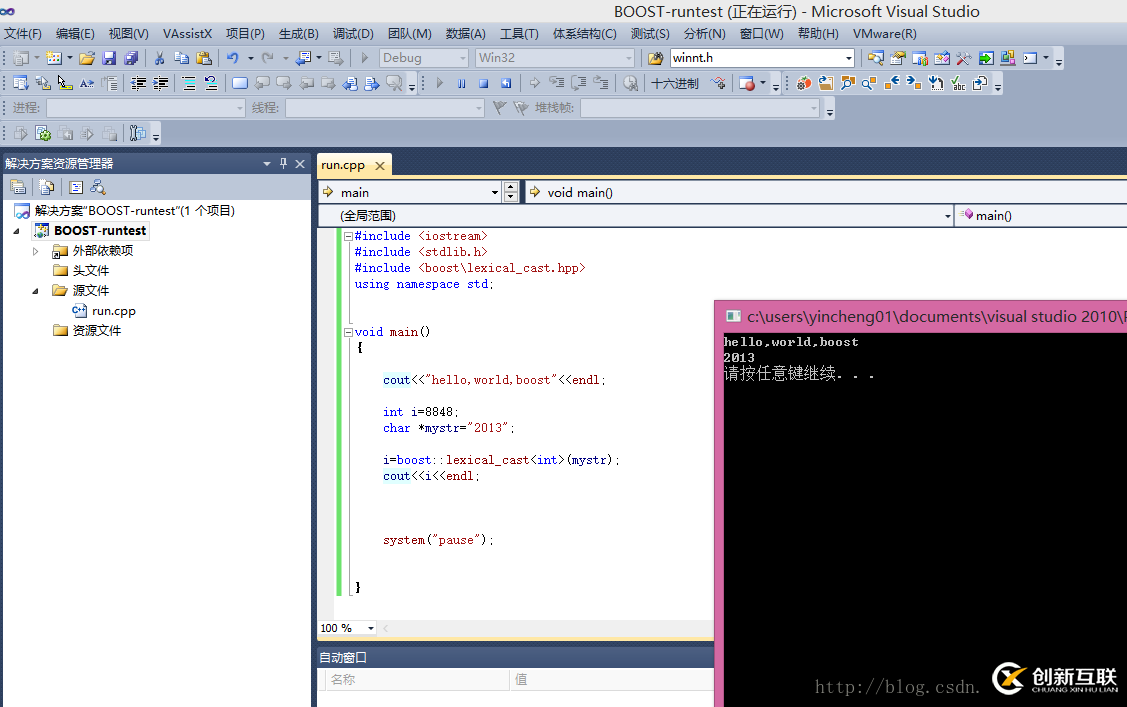Image resolution: width=1127 pixels, height=707 pixels.
Task: Expand the 外部依赖项 tree node
Action: (x=36, y=251)
